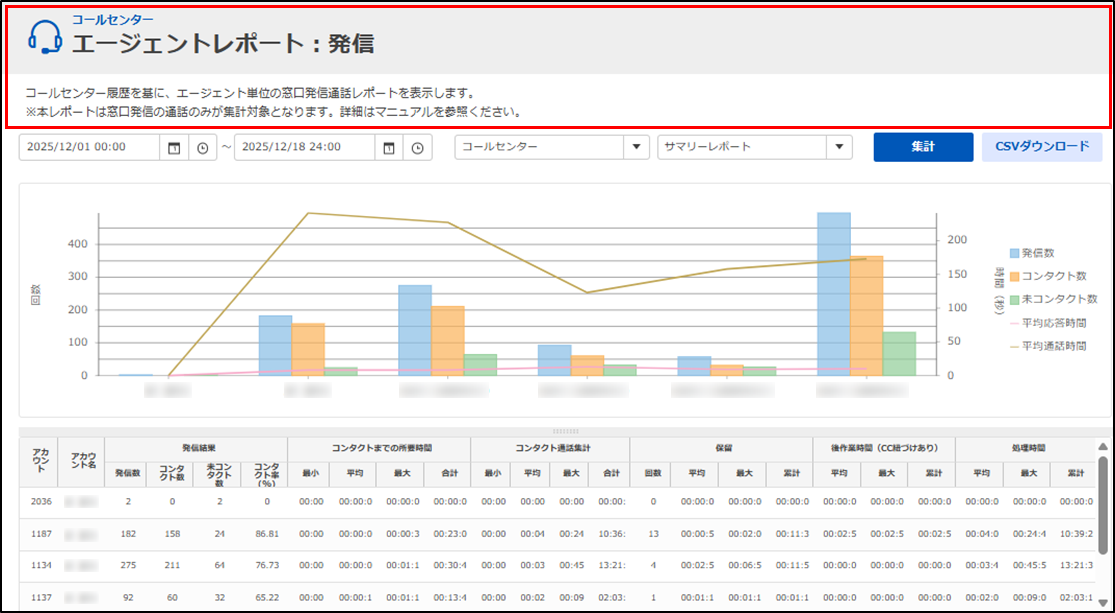This screenshot has height=613, width=1115.
Task: Click the 集計 button
Action: [x=922, y=147]
